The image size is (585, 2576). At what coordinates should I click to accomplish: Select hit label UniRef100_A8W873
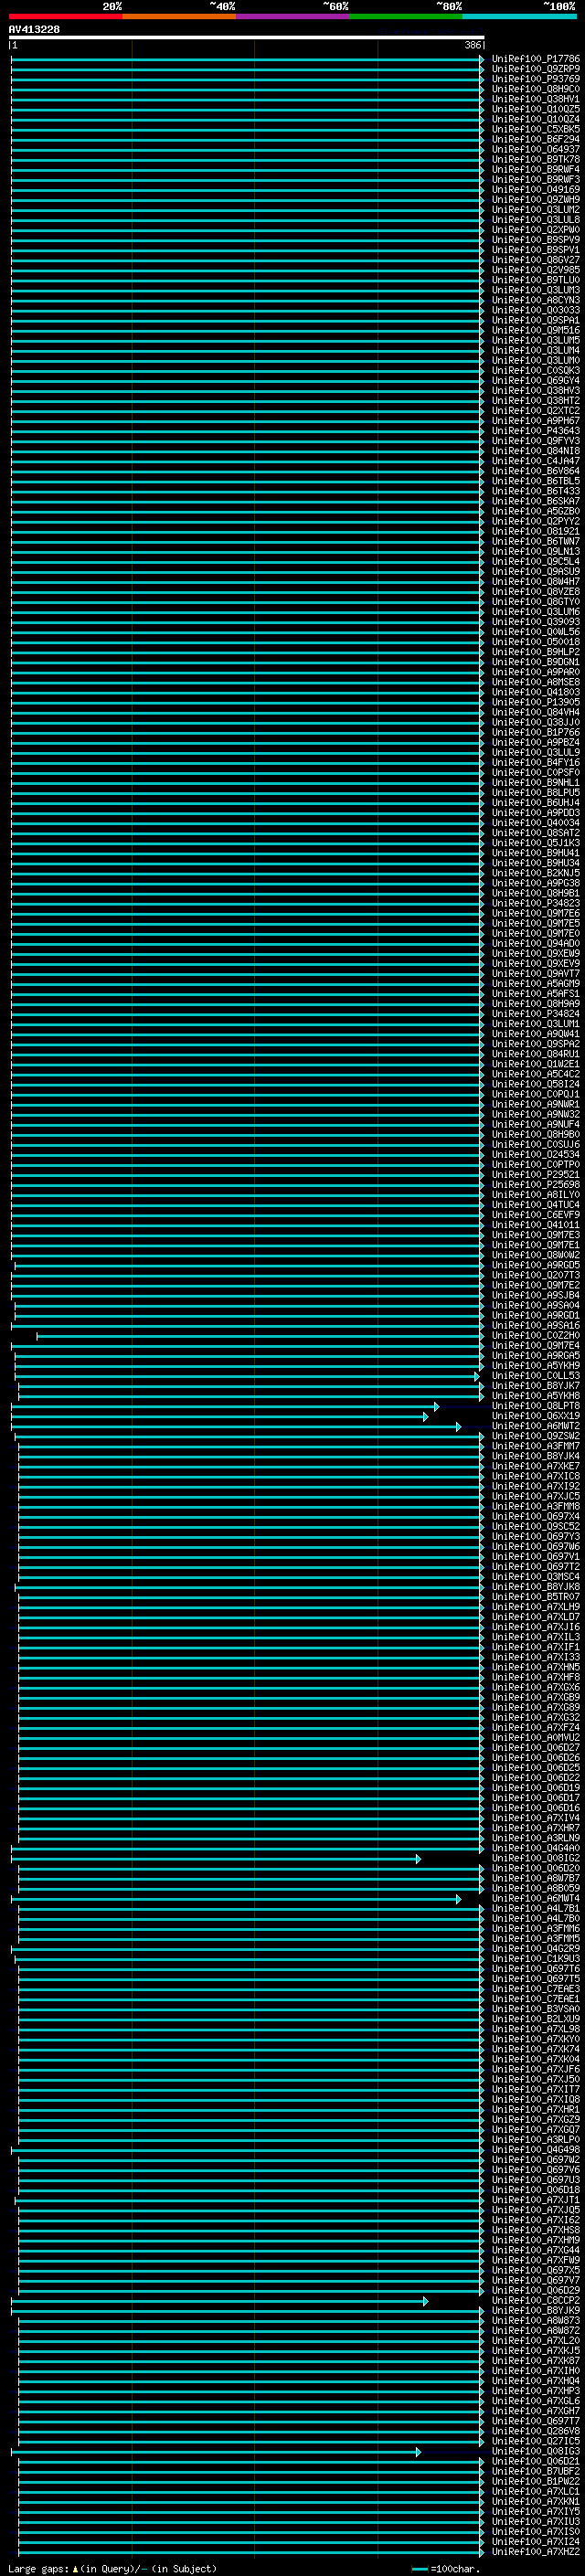click(535, 2320)
